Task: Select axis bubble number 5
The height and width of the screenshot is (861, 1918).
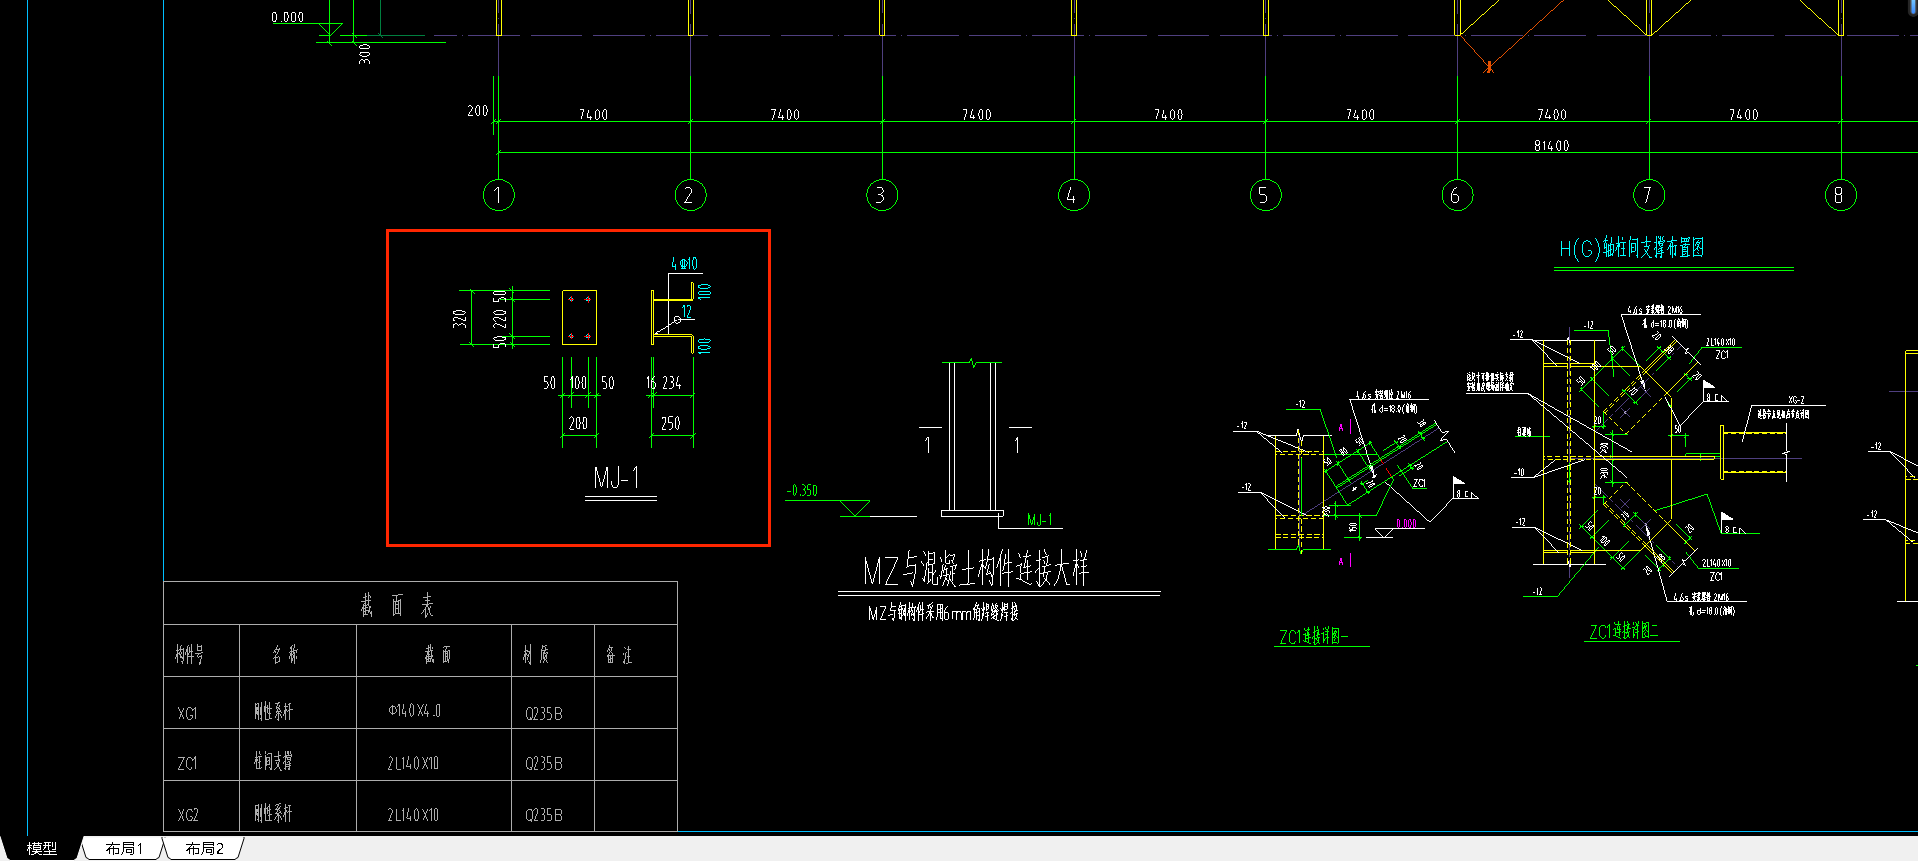Action: pos(1265,195)
